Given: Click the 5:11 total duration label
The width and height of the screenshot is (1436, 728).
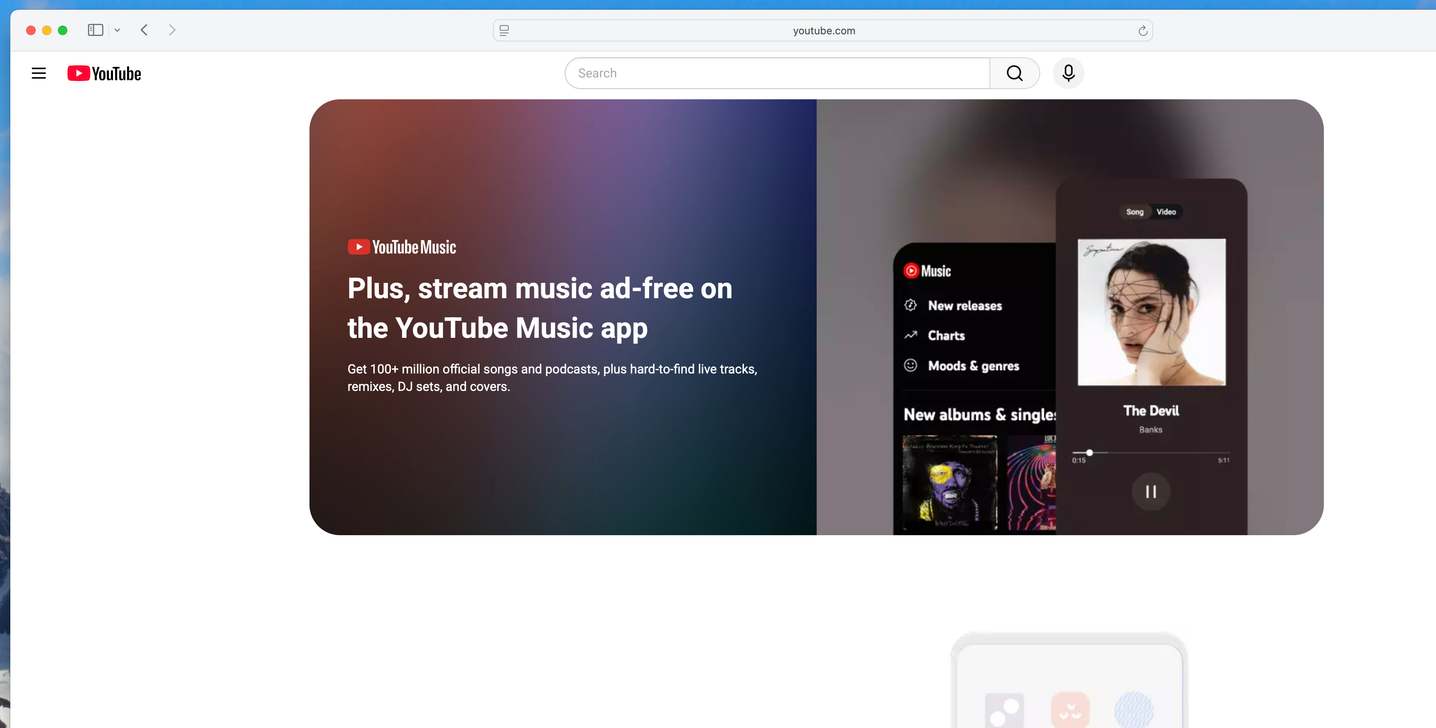Looking at the screenshot, I should [1223, 461].
